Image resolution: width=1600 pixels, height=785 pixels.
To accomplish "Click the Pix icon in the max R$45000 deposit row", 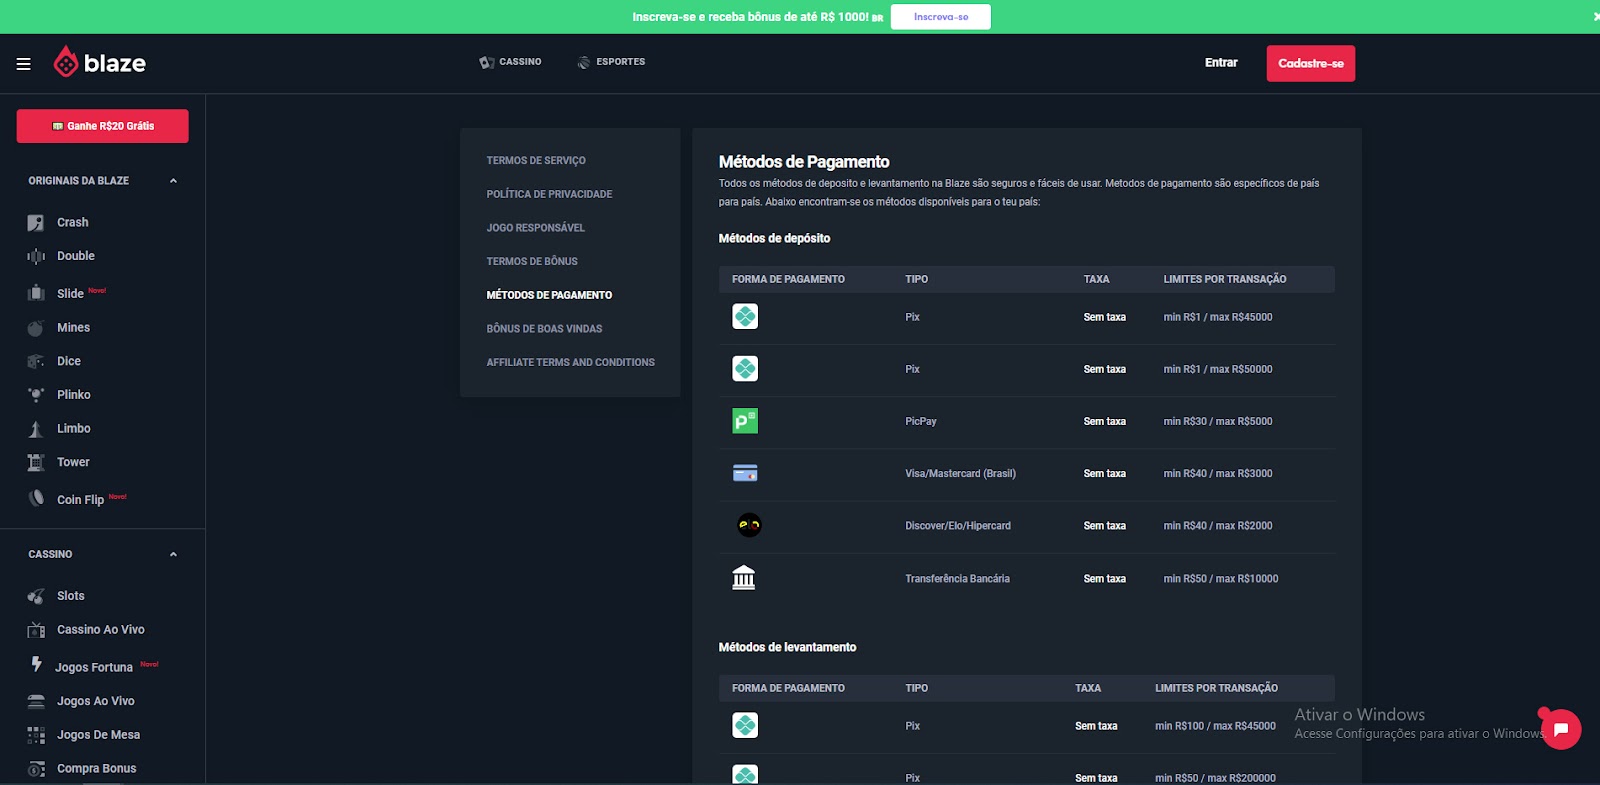I will (745, 317).
